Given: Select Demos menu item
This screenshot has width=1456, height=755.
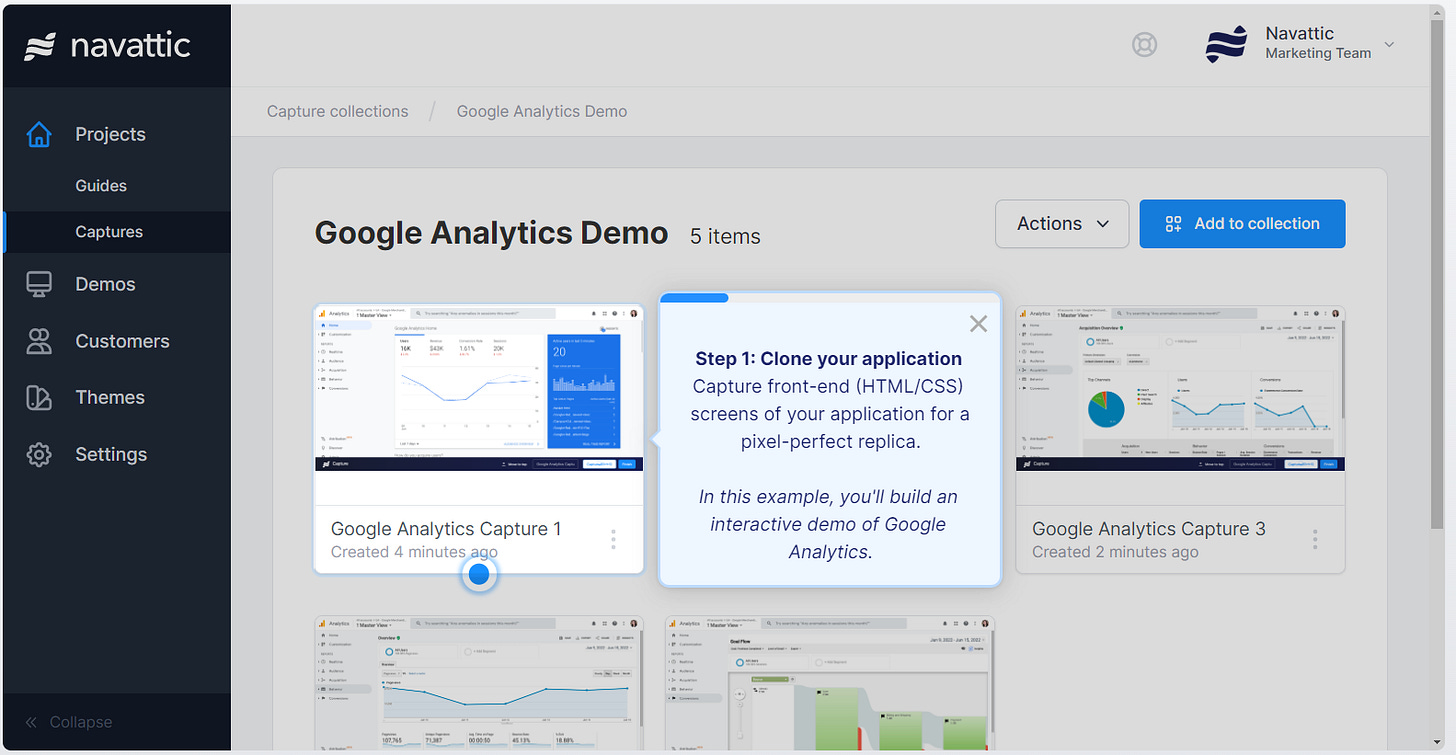Looking at the screenshot, I should [x=105, y=284].
